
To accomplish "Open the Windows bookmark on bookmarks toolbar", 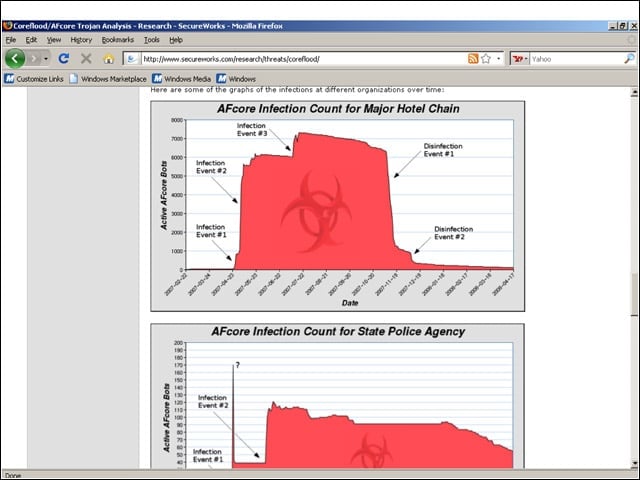I will pos(236,79).
